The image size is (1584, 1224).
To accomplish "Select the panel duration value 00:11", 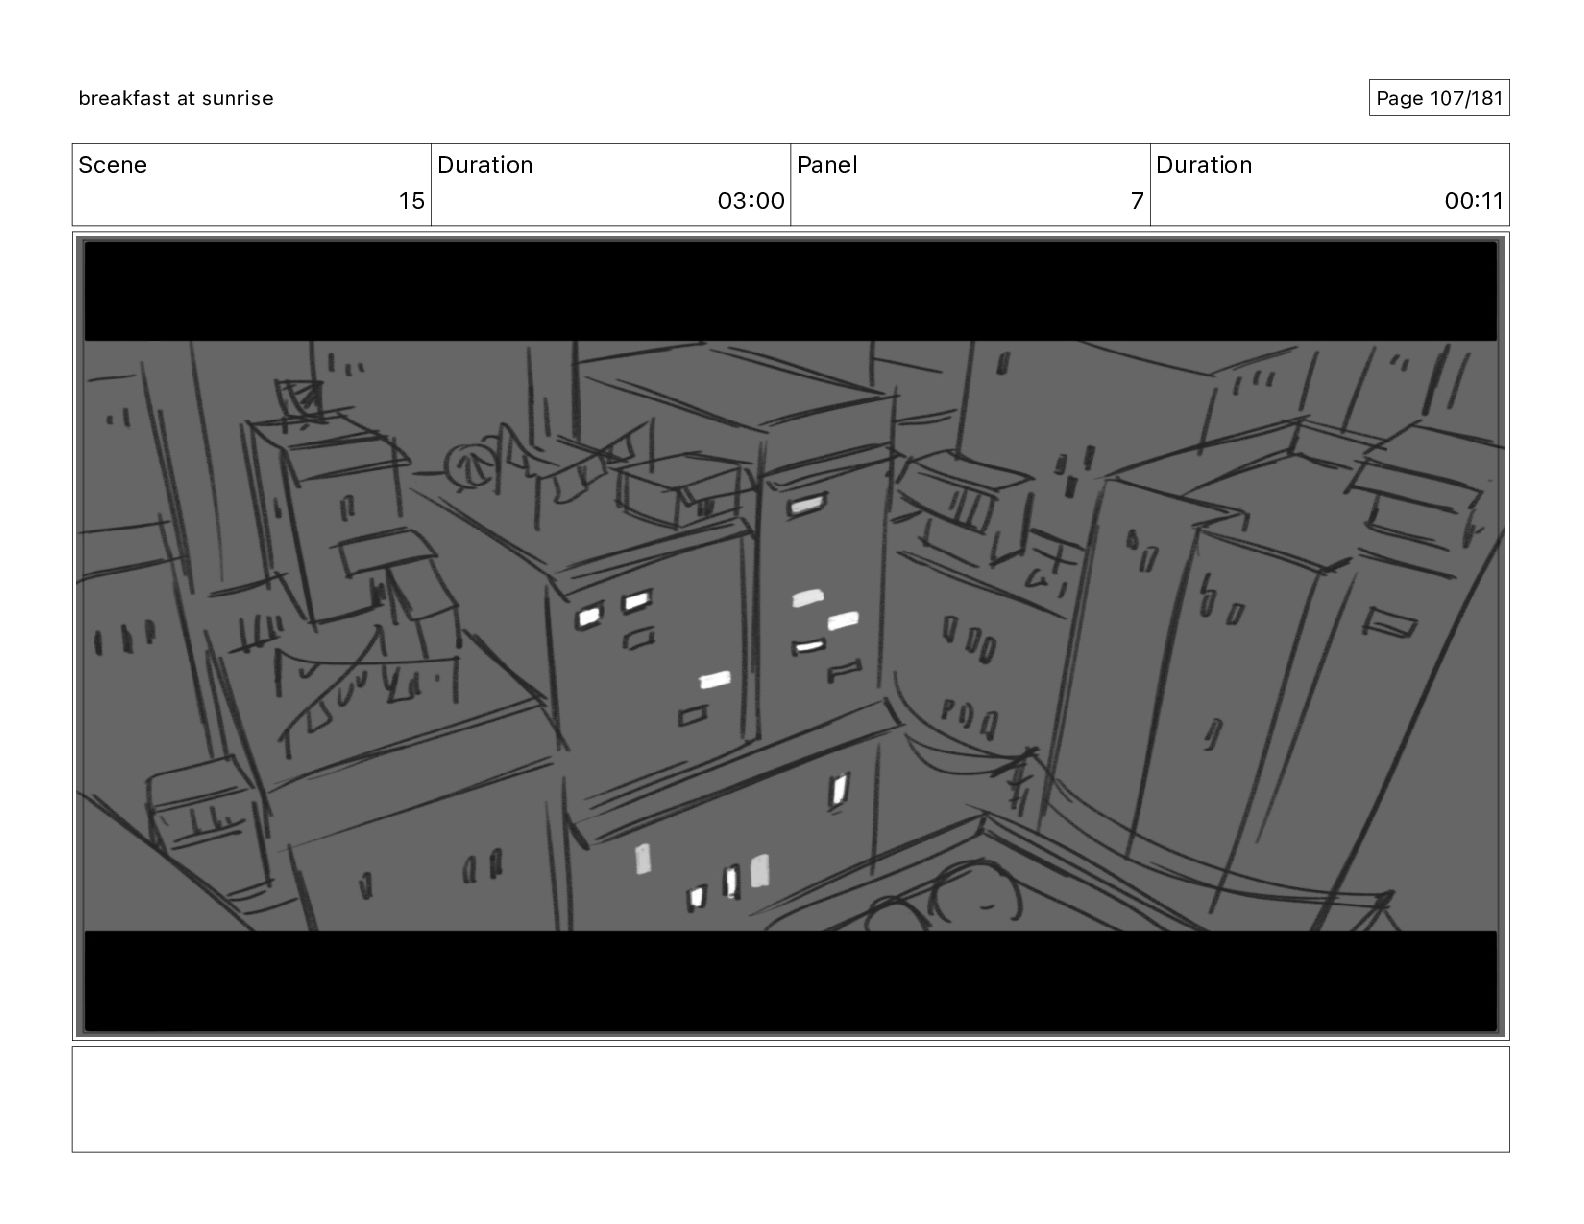I will pyautogui.click(x=1474, y=201).
